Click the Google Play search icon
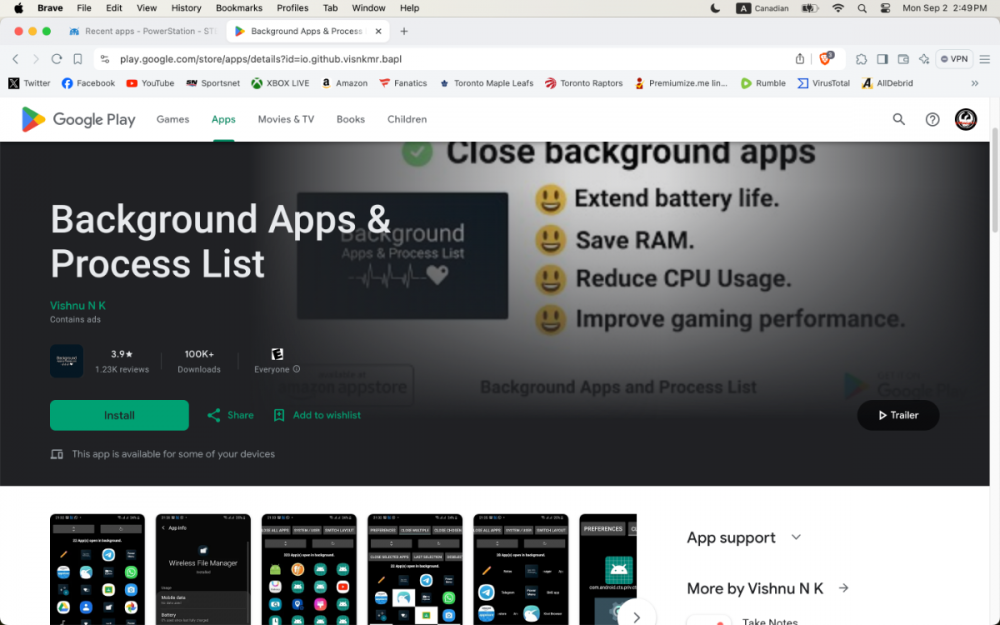 (x=898, y=120)
